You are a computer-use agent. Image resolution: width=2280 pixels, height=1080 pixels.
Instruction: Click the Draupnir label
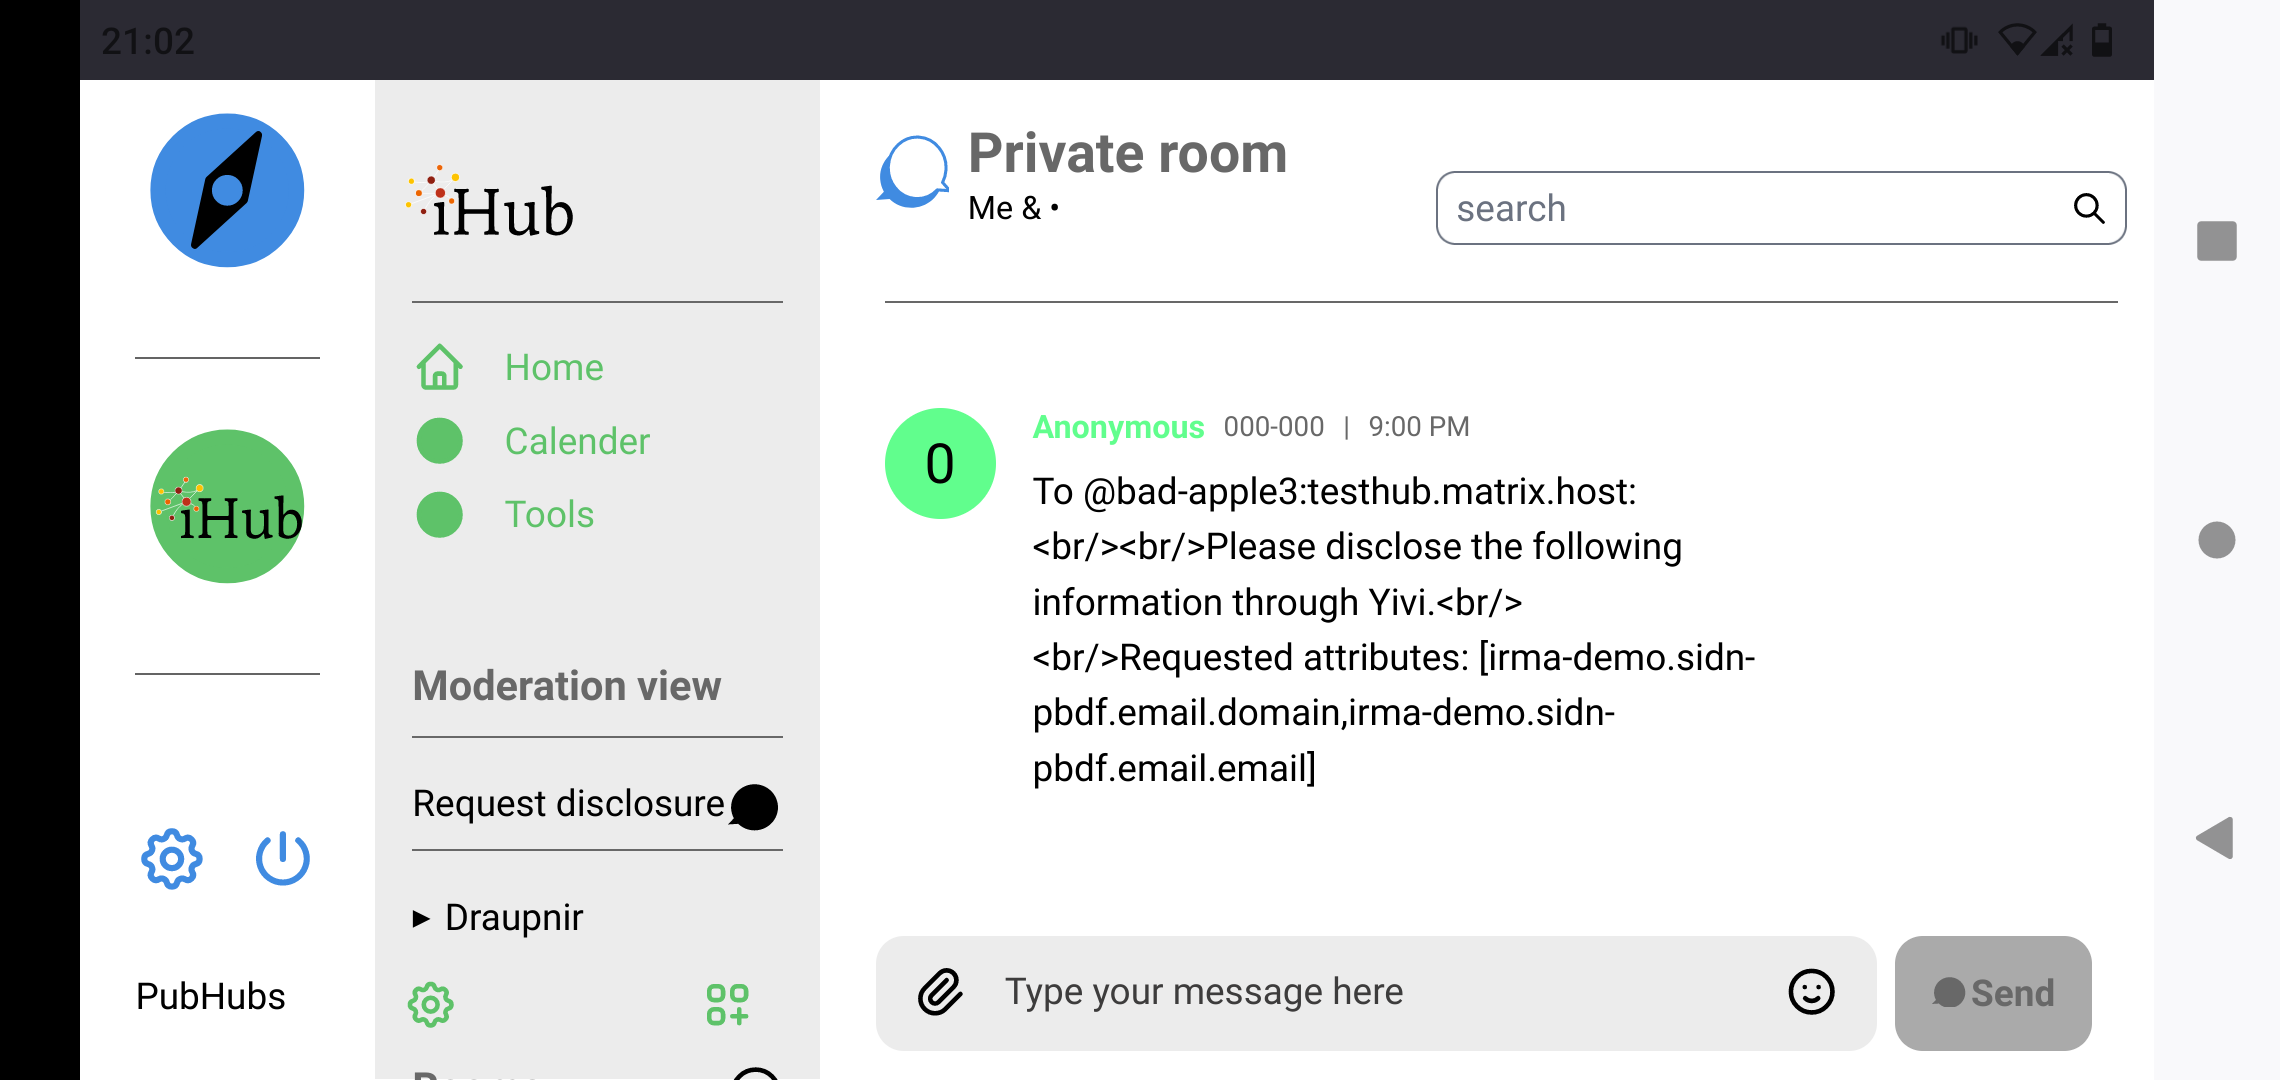point(514,918)
